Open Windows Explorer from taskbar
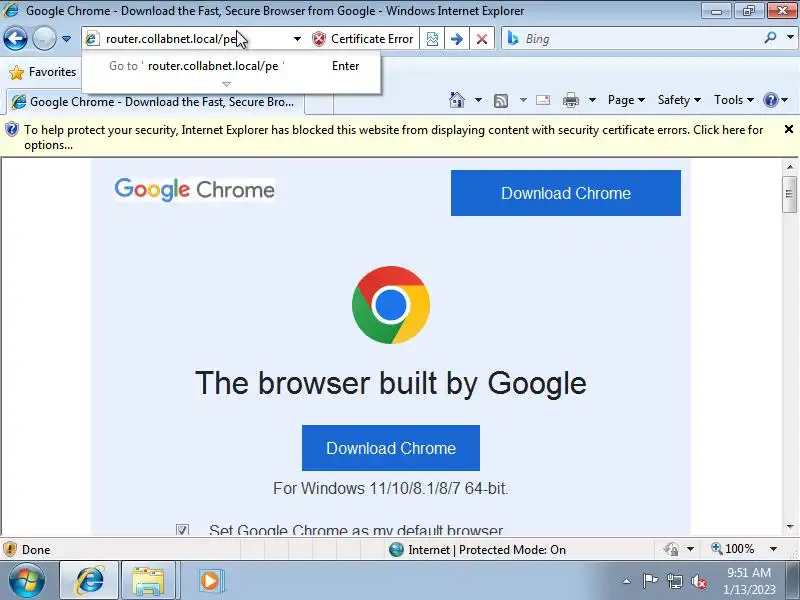Image resolution: width=800 pixels, height=600 pixels. click(x=148, y=581)
